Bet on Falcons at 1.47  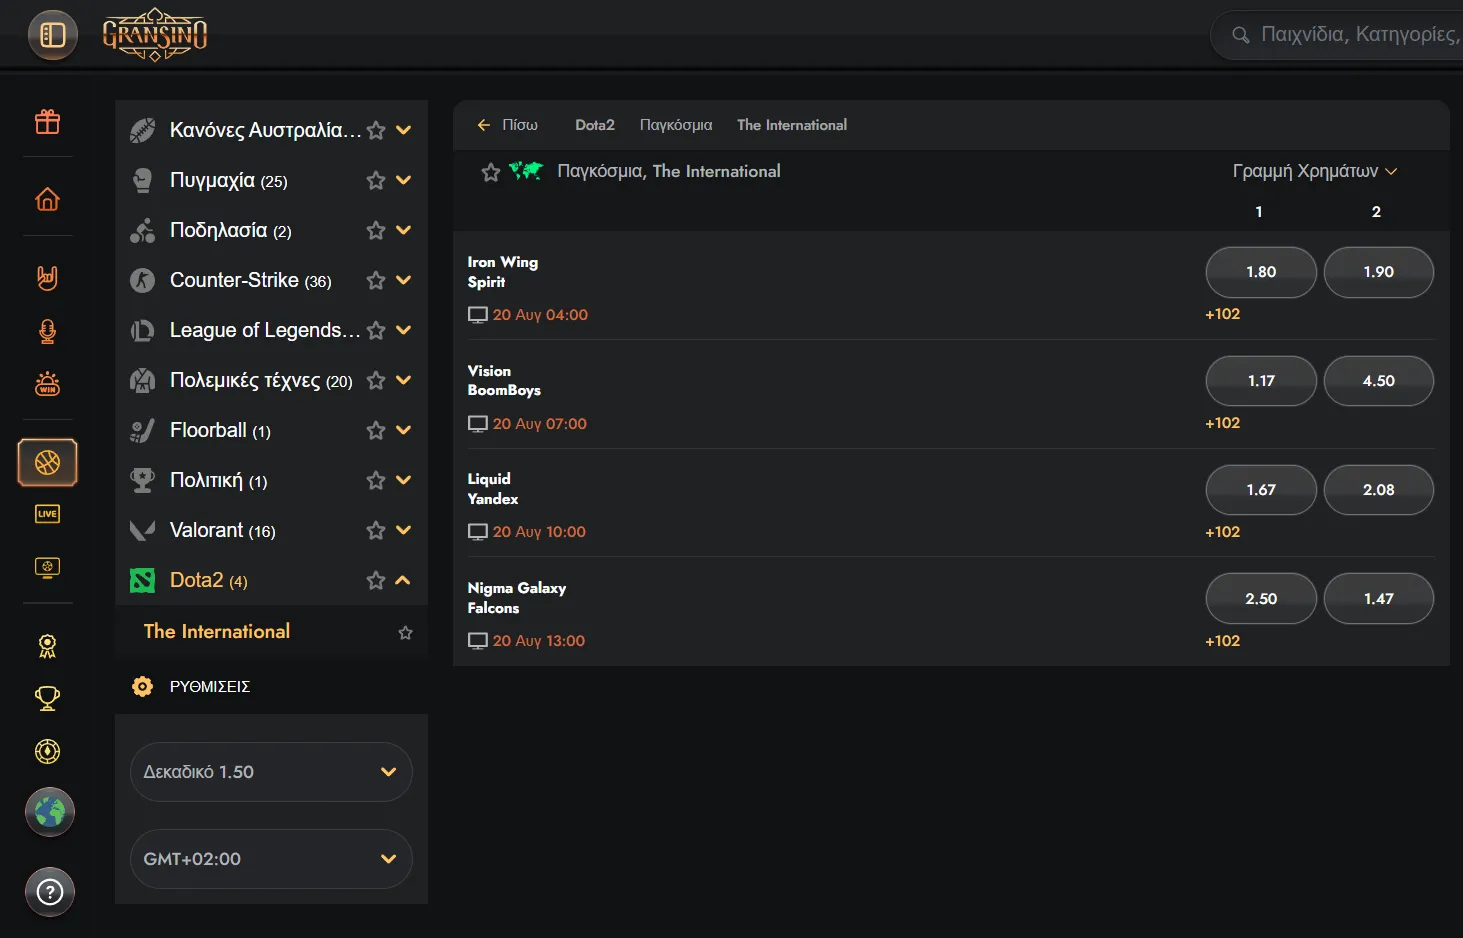(1379, 599)
